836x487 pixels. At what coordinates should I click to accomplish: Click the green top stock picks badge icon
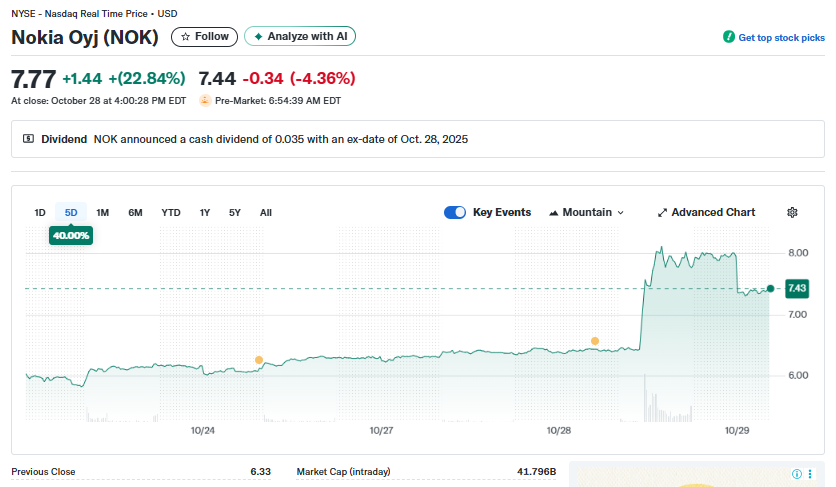point(729,37)
